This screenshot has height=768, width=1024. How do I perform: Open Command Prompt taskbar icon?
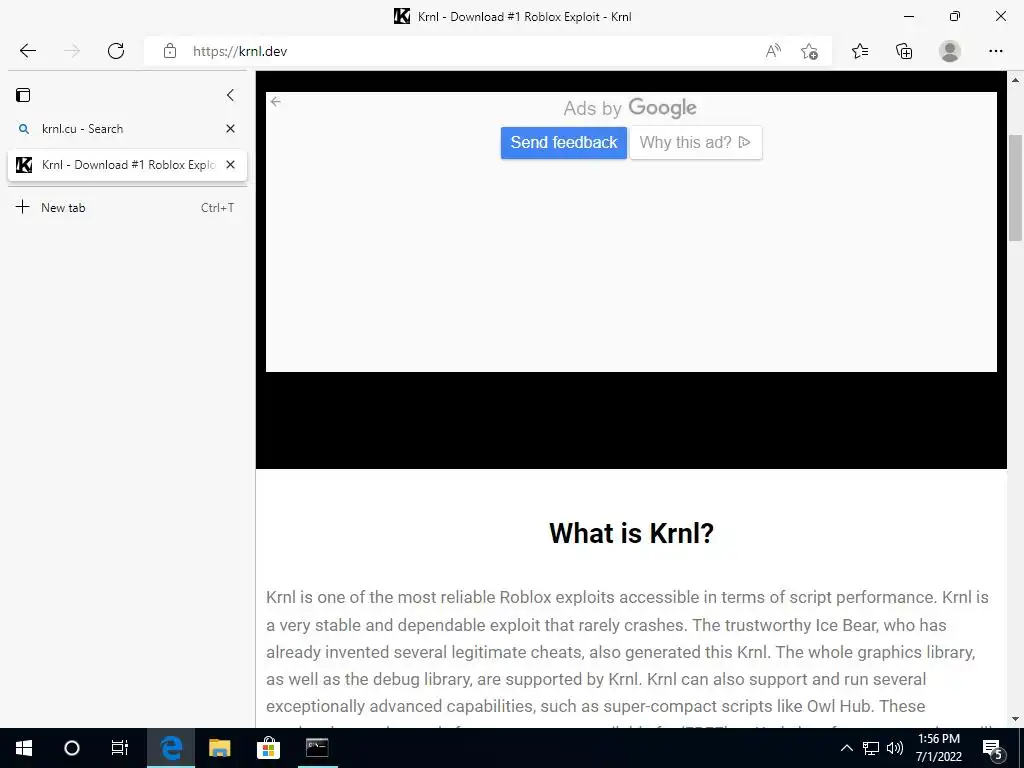[317, 748]
